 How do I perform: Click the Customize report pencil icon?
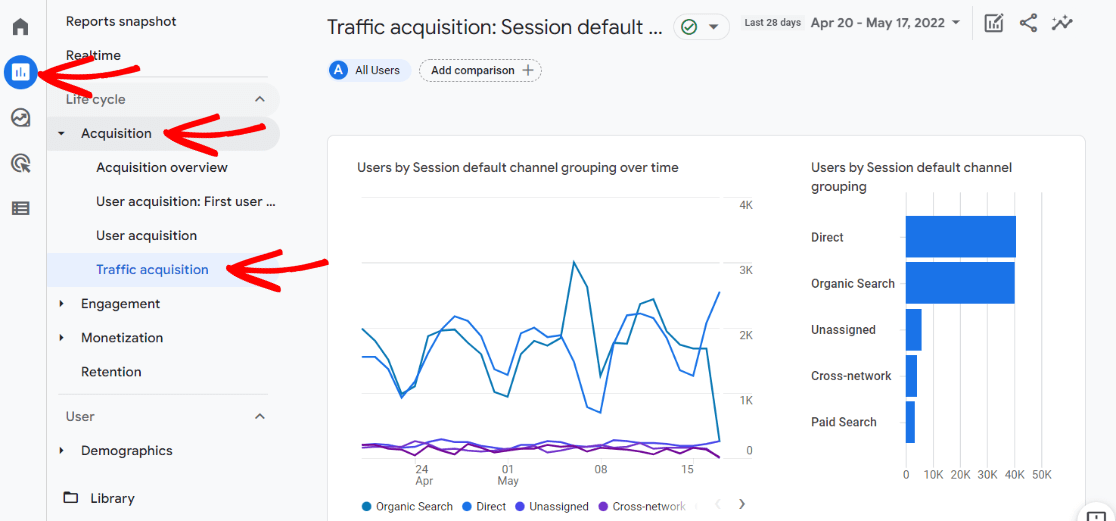pyautogui.click(x=993, y=24)
